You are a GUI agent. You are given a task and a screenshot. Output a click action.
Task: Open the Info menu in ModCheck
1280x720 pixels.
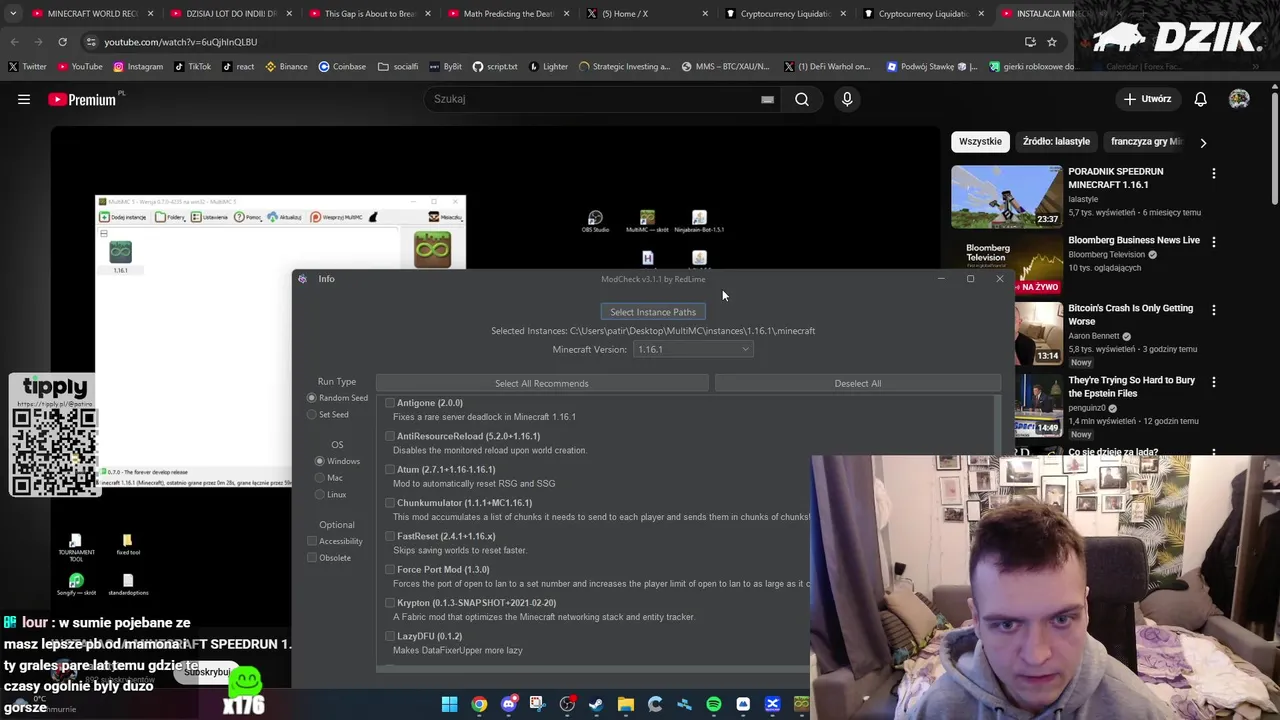(x=326, y=279)
